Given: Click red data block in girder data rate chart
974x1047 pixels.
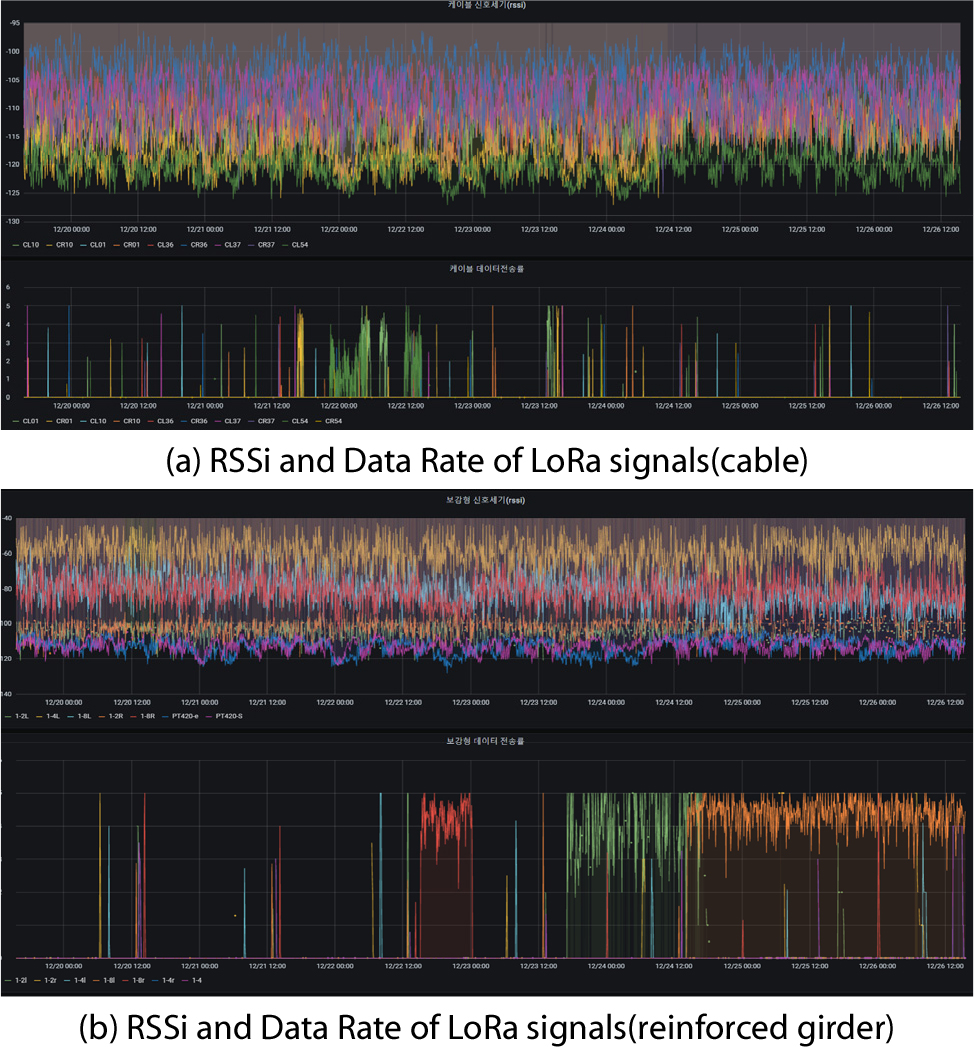Looking at the screenshot, I should pos(447,880).
